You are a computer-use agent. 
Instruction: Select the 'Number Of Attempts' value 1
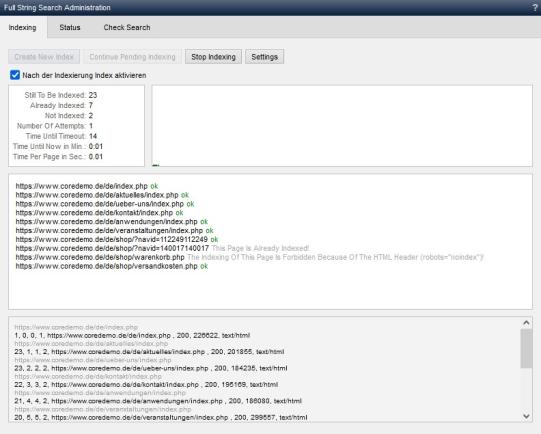tap(91, 126)
